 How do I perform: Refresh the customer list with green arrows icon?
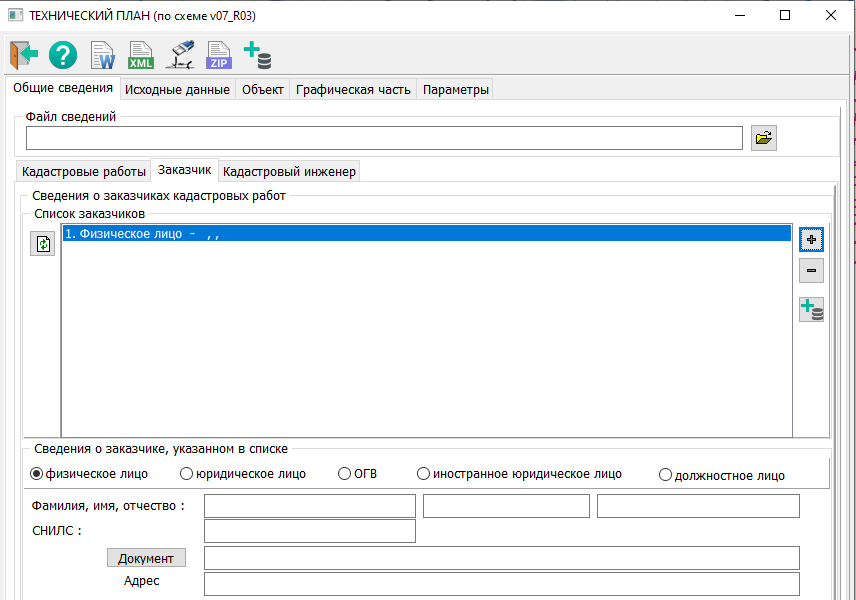43,244
